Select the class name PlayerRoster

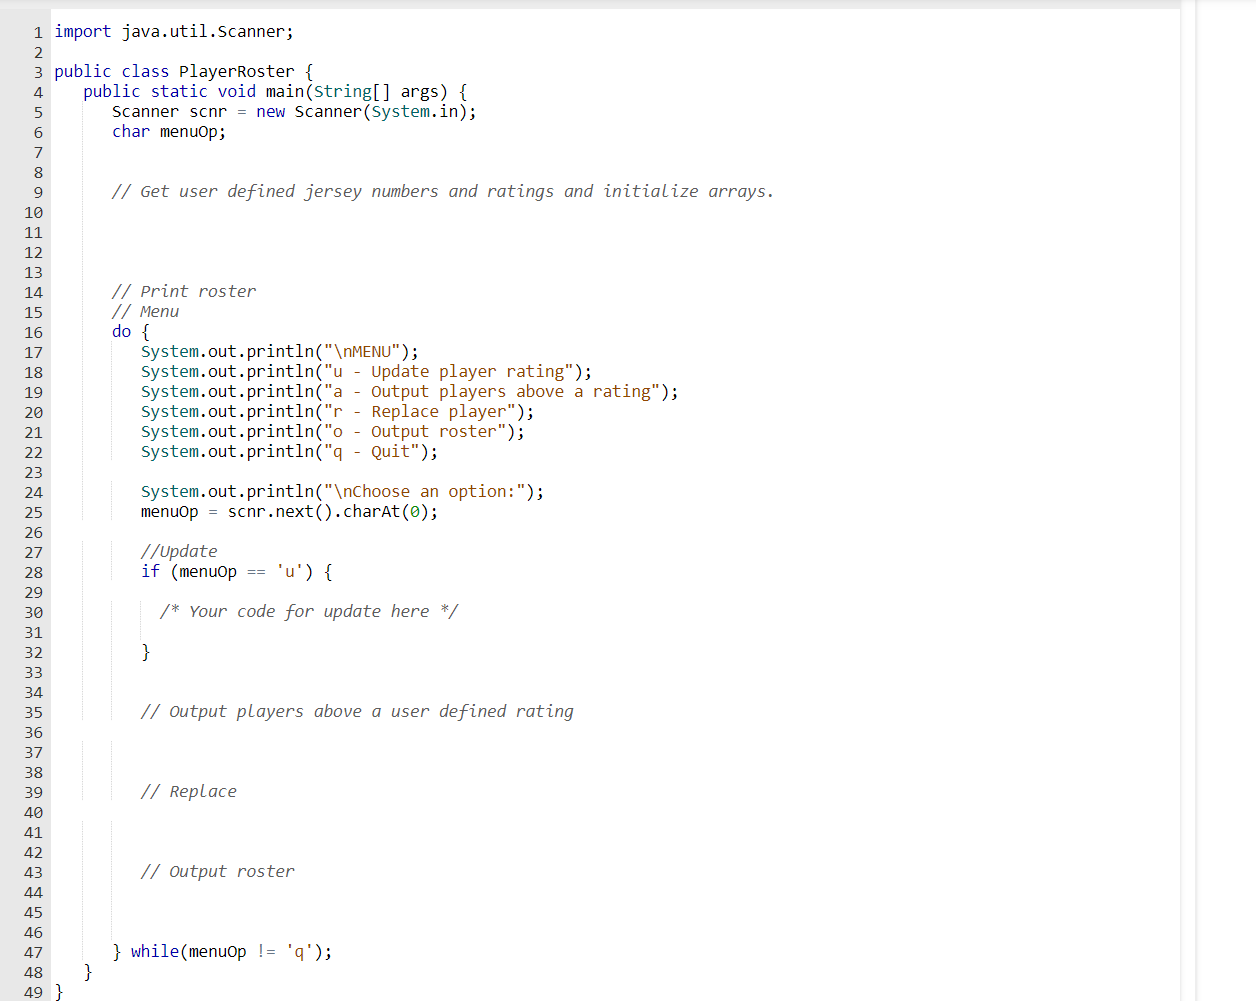coord(235,71)
